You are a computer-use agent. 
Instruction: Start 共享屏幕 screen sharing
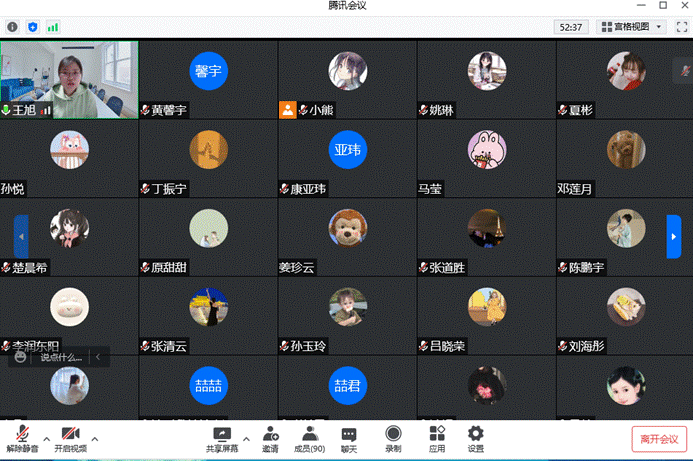coord(222,438)
